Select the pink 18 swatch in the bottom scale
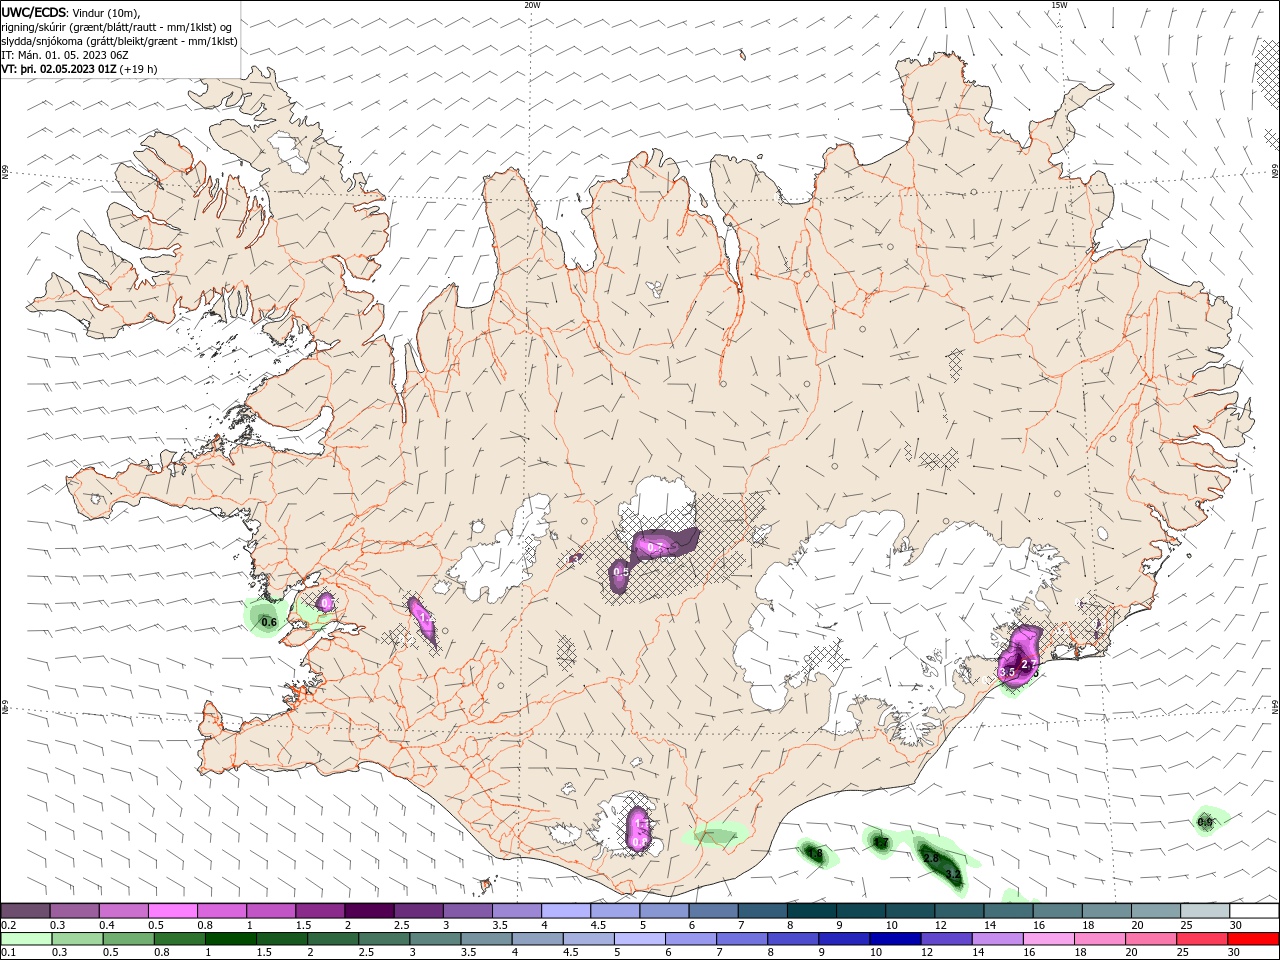 (1100, 939)
